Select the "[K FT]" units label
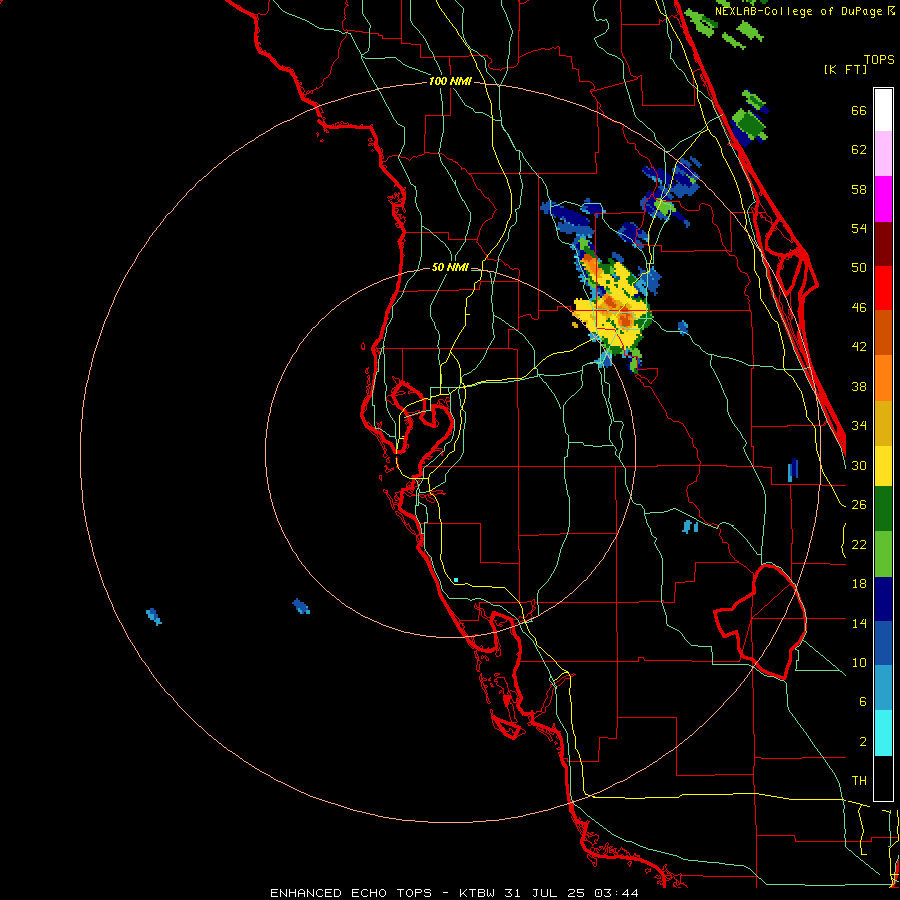 pos(845,70)
